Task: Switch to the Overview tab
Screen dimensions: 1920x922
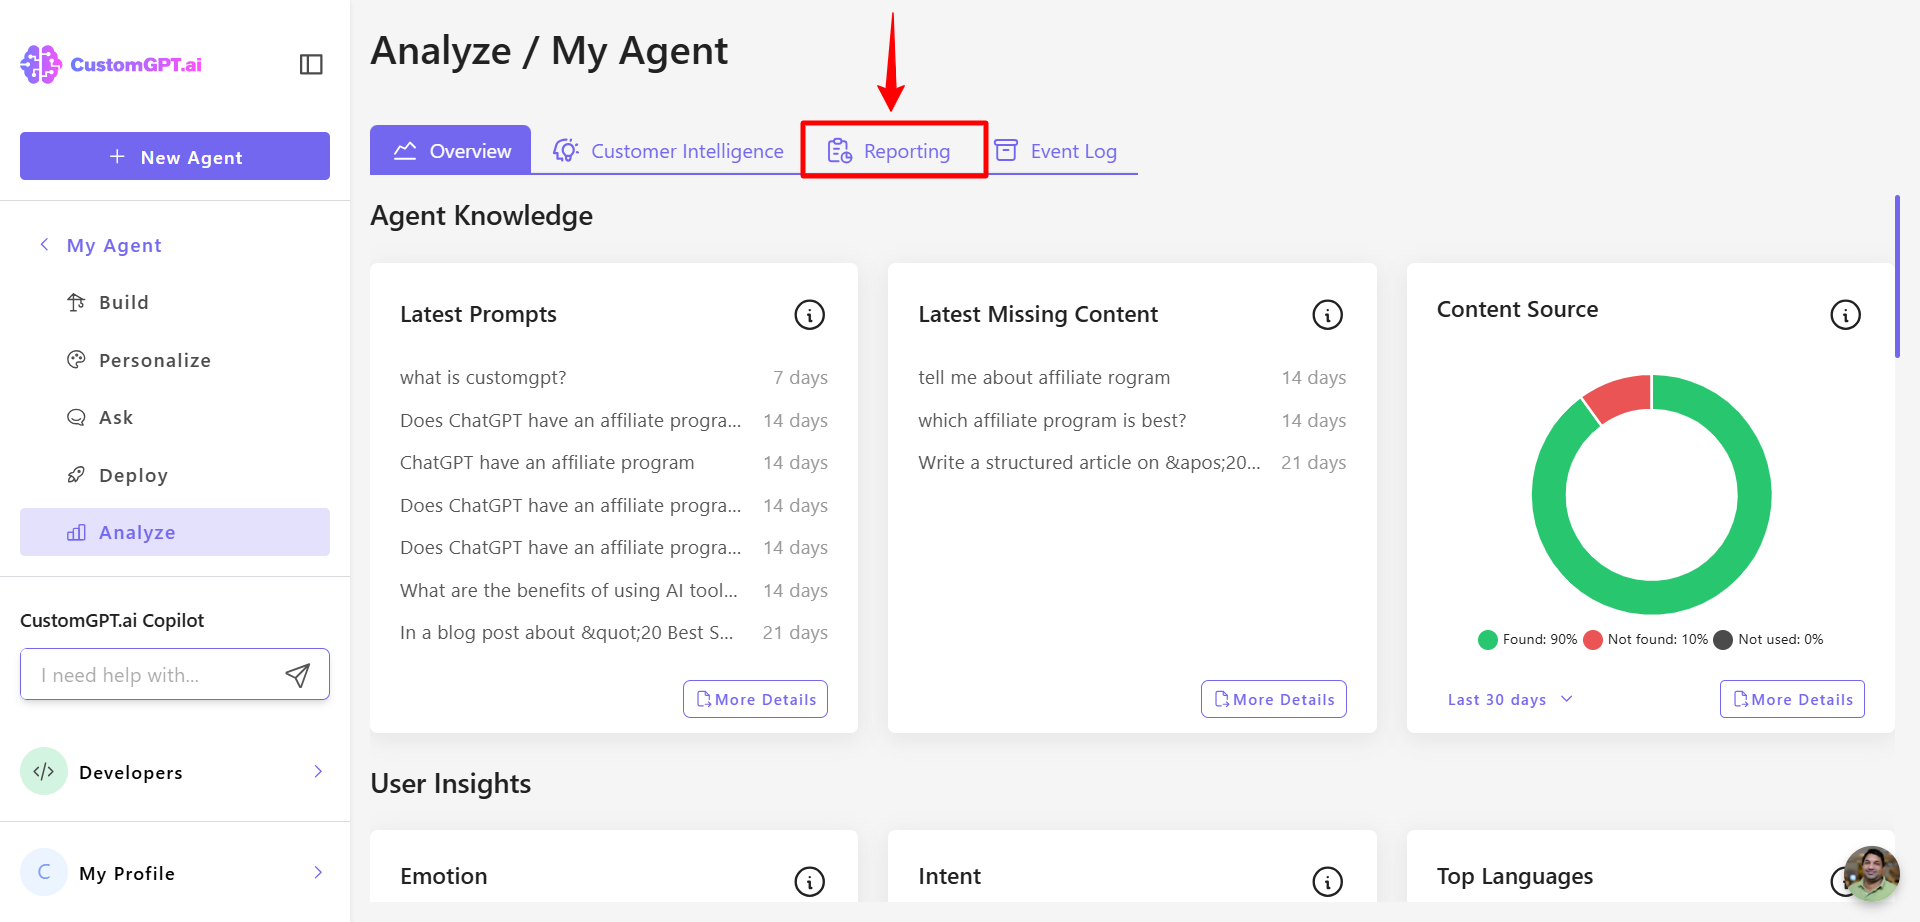Action: coord(450,150)
